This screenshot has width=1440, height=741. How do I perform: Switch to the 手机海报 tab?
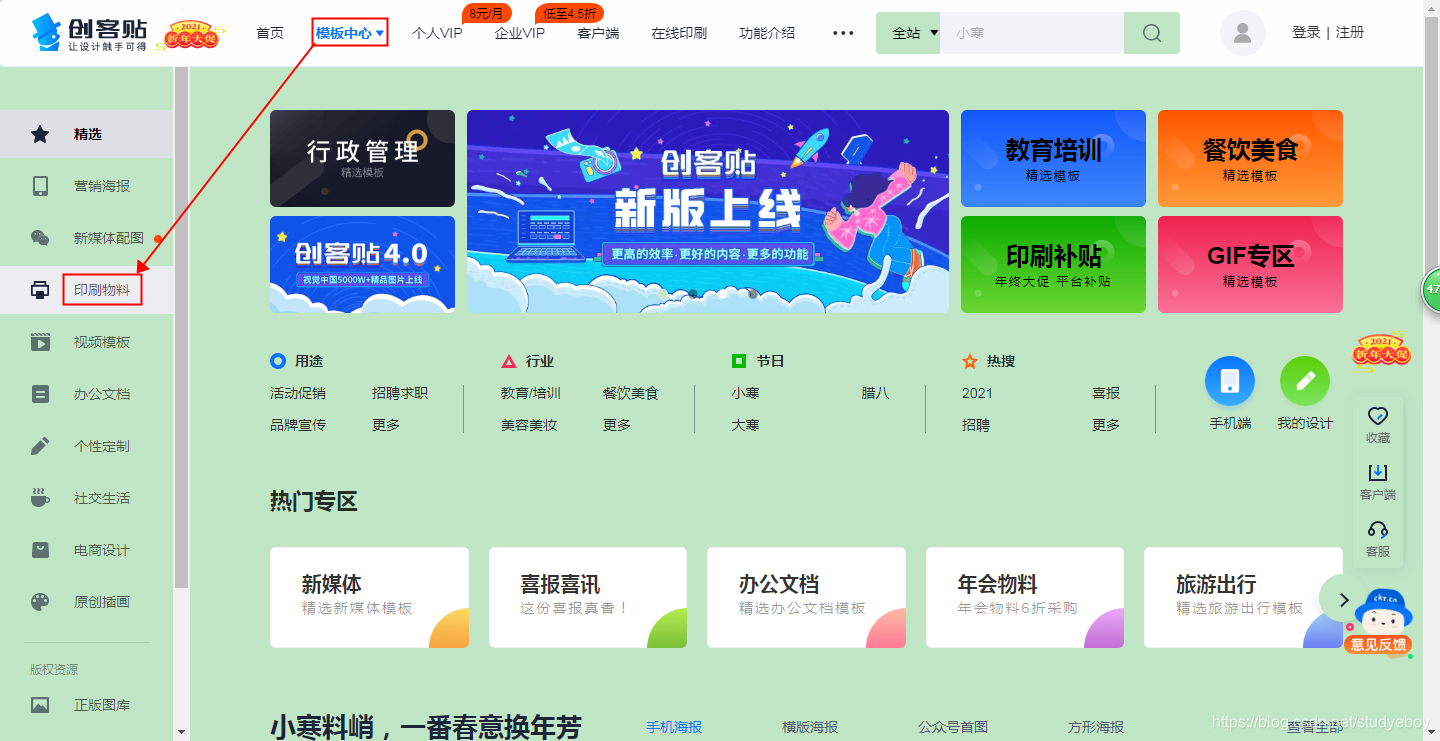[674, 727]
